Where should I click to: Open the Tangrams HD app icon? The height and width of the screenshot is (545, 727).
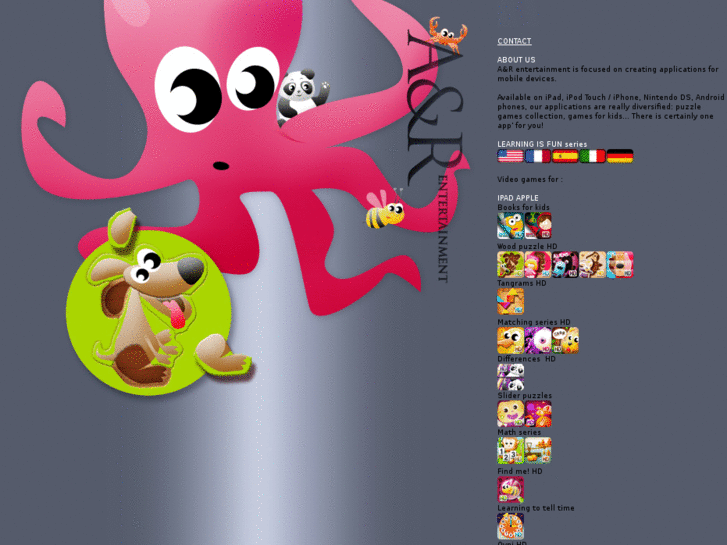point(510,301)
